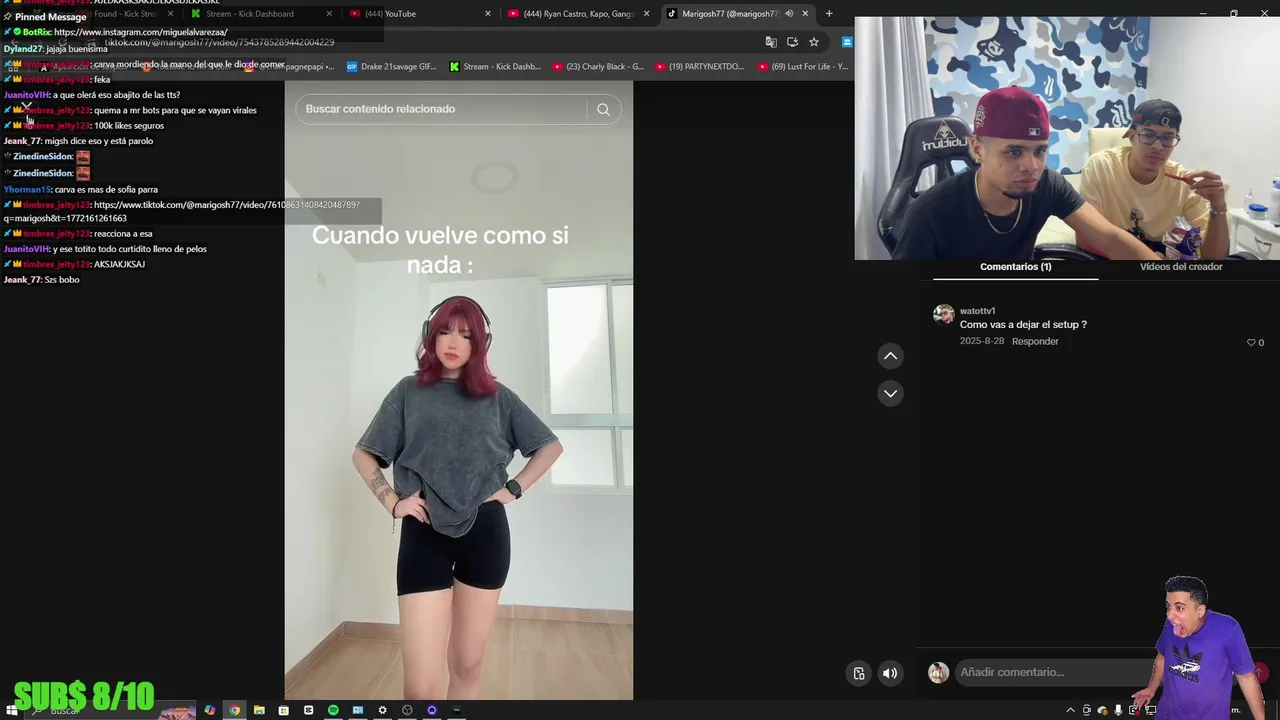Open the 'Stream - Kick Dashb...' bookmark
This screenshot has height=720, width=1280.
495,67
